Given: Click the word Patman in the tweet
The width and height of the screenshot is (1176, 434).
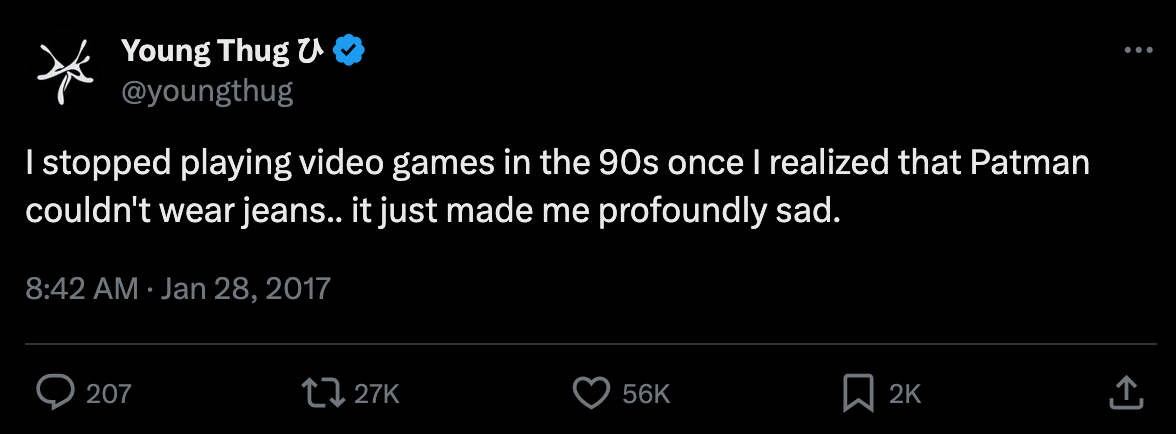Looking at the screenshot, I should pyautogui.click(x=1030, y=164).
